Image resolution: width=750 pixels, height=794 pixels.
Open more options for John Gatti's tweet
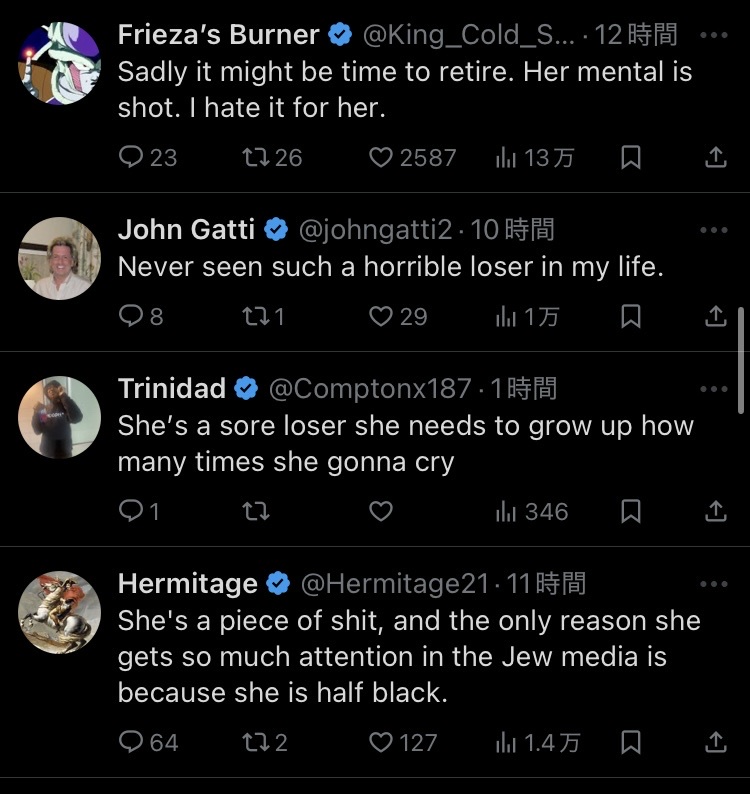[714, 230]
